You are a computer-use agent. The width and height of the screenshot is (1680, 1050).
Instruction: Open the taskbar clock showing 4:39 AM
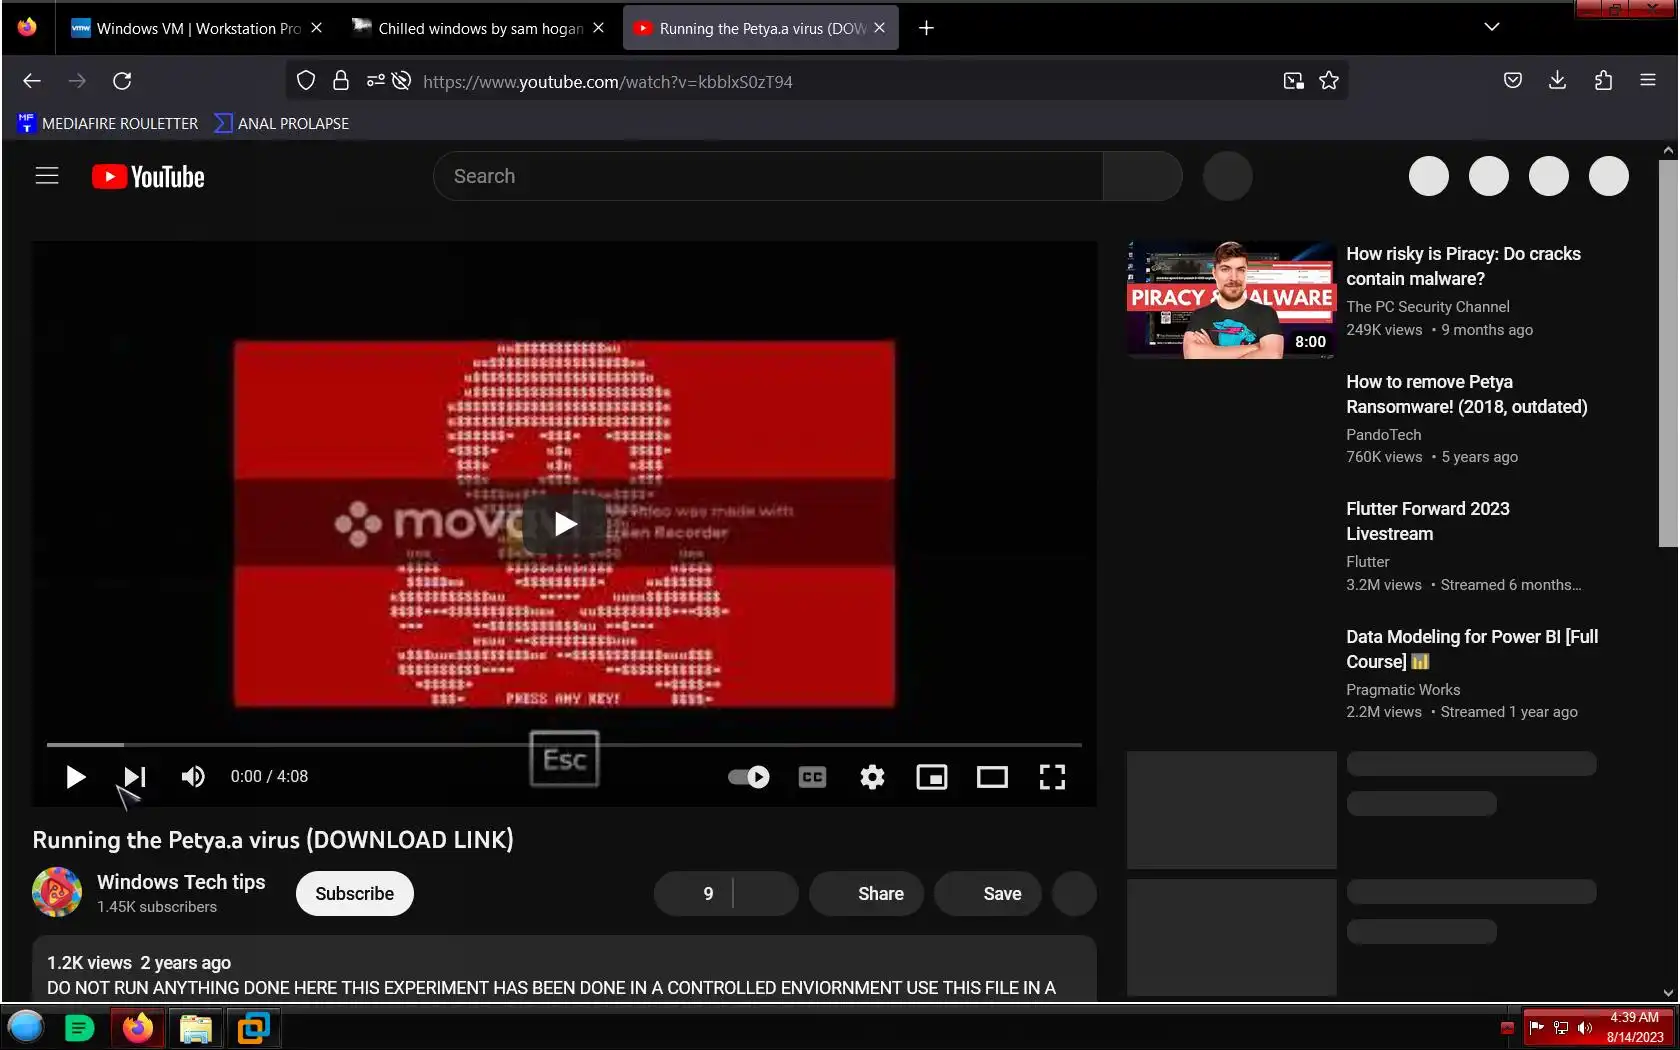click(x=1635, y=1027)
